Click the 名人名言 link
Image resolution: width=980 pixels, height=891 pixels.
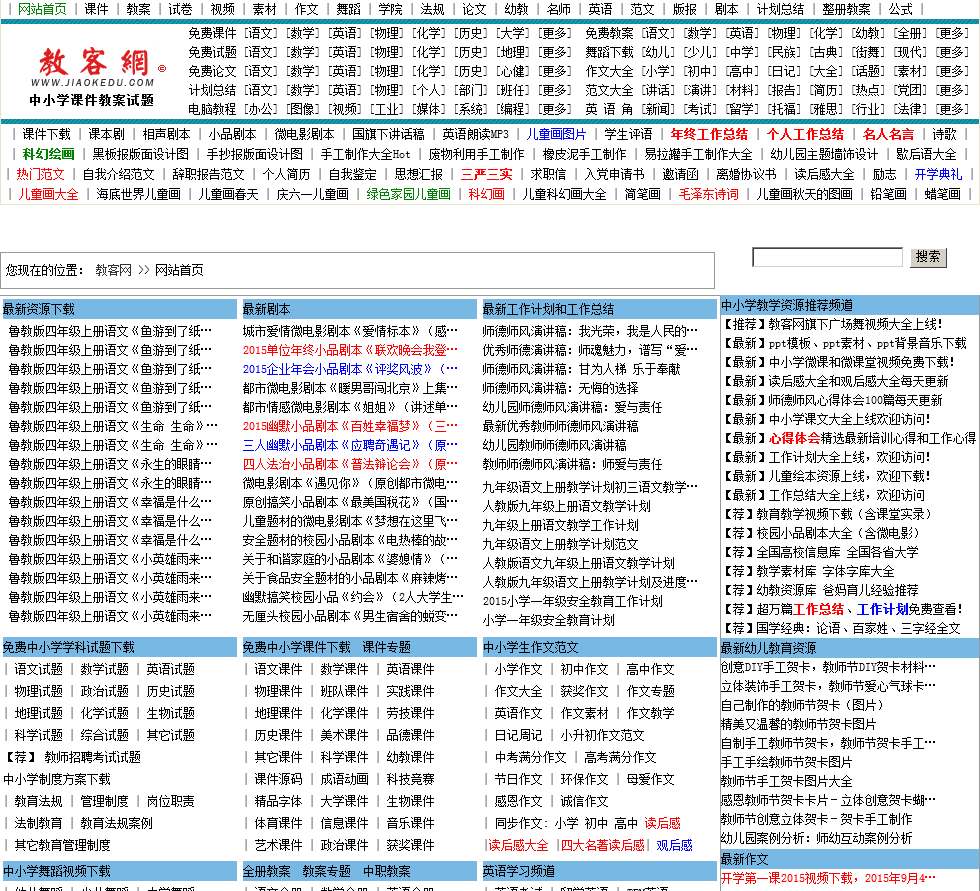pos(888,134)
